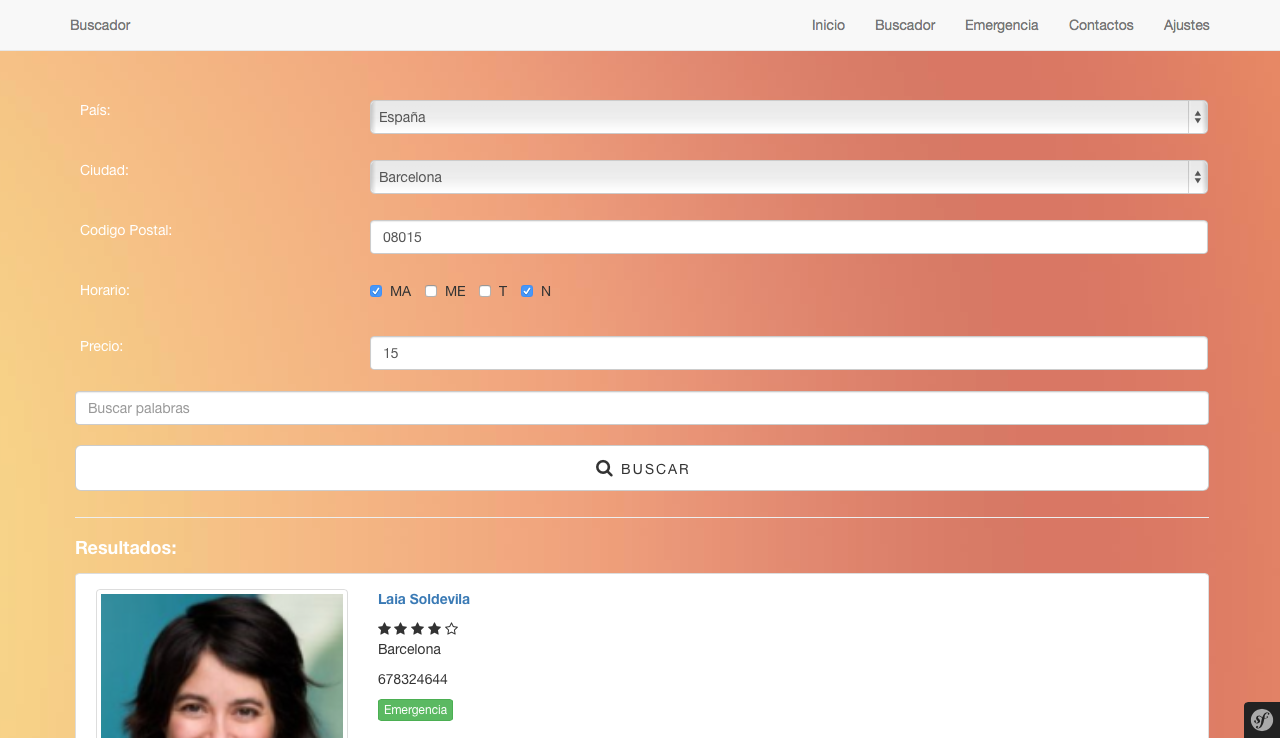
Task: Focus the Precio field with 15
Action: [789, 353]
